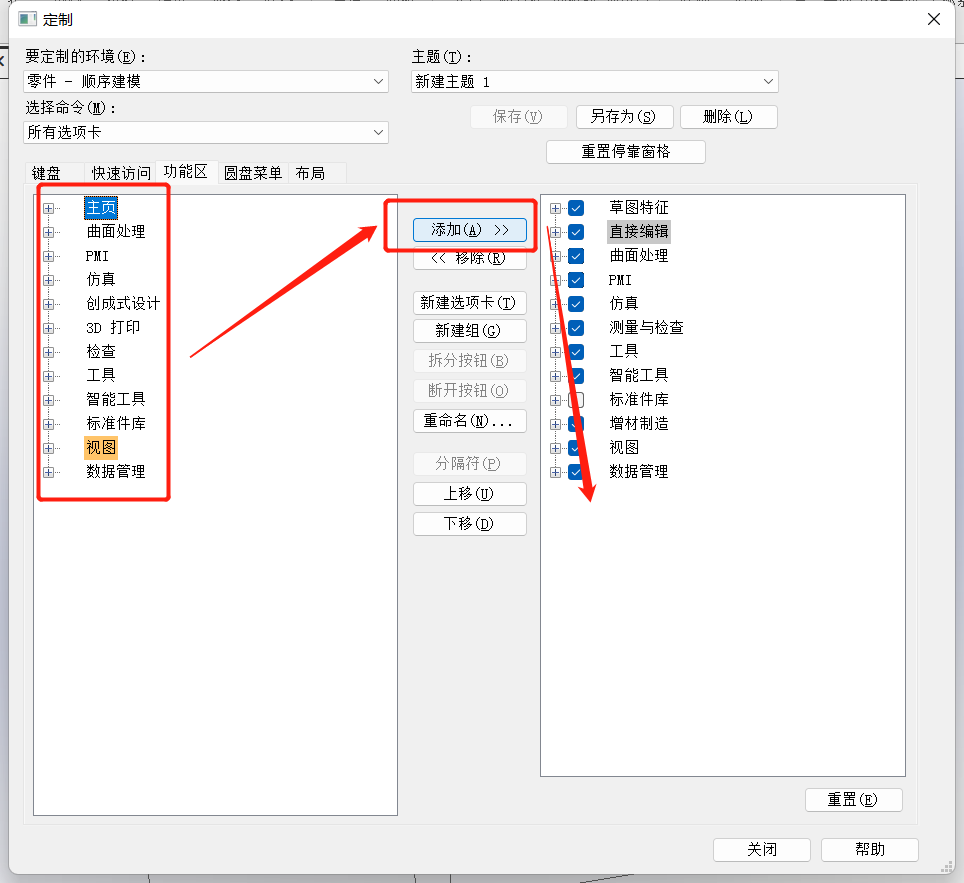
Task: Click the << 移除(R) button
Action: [470, 258]
